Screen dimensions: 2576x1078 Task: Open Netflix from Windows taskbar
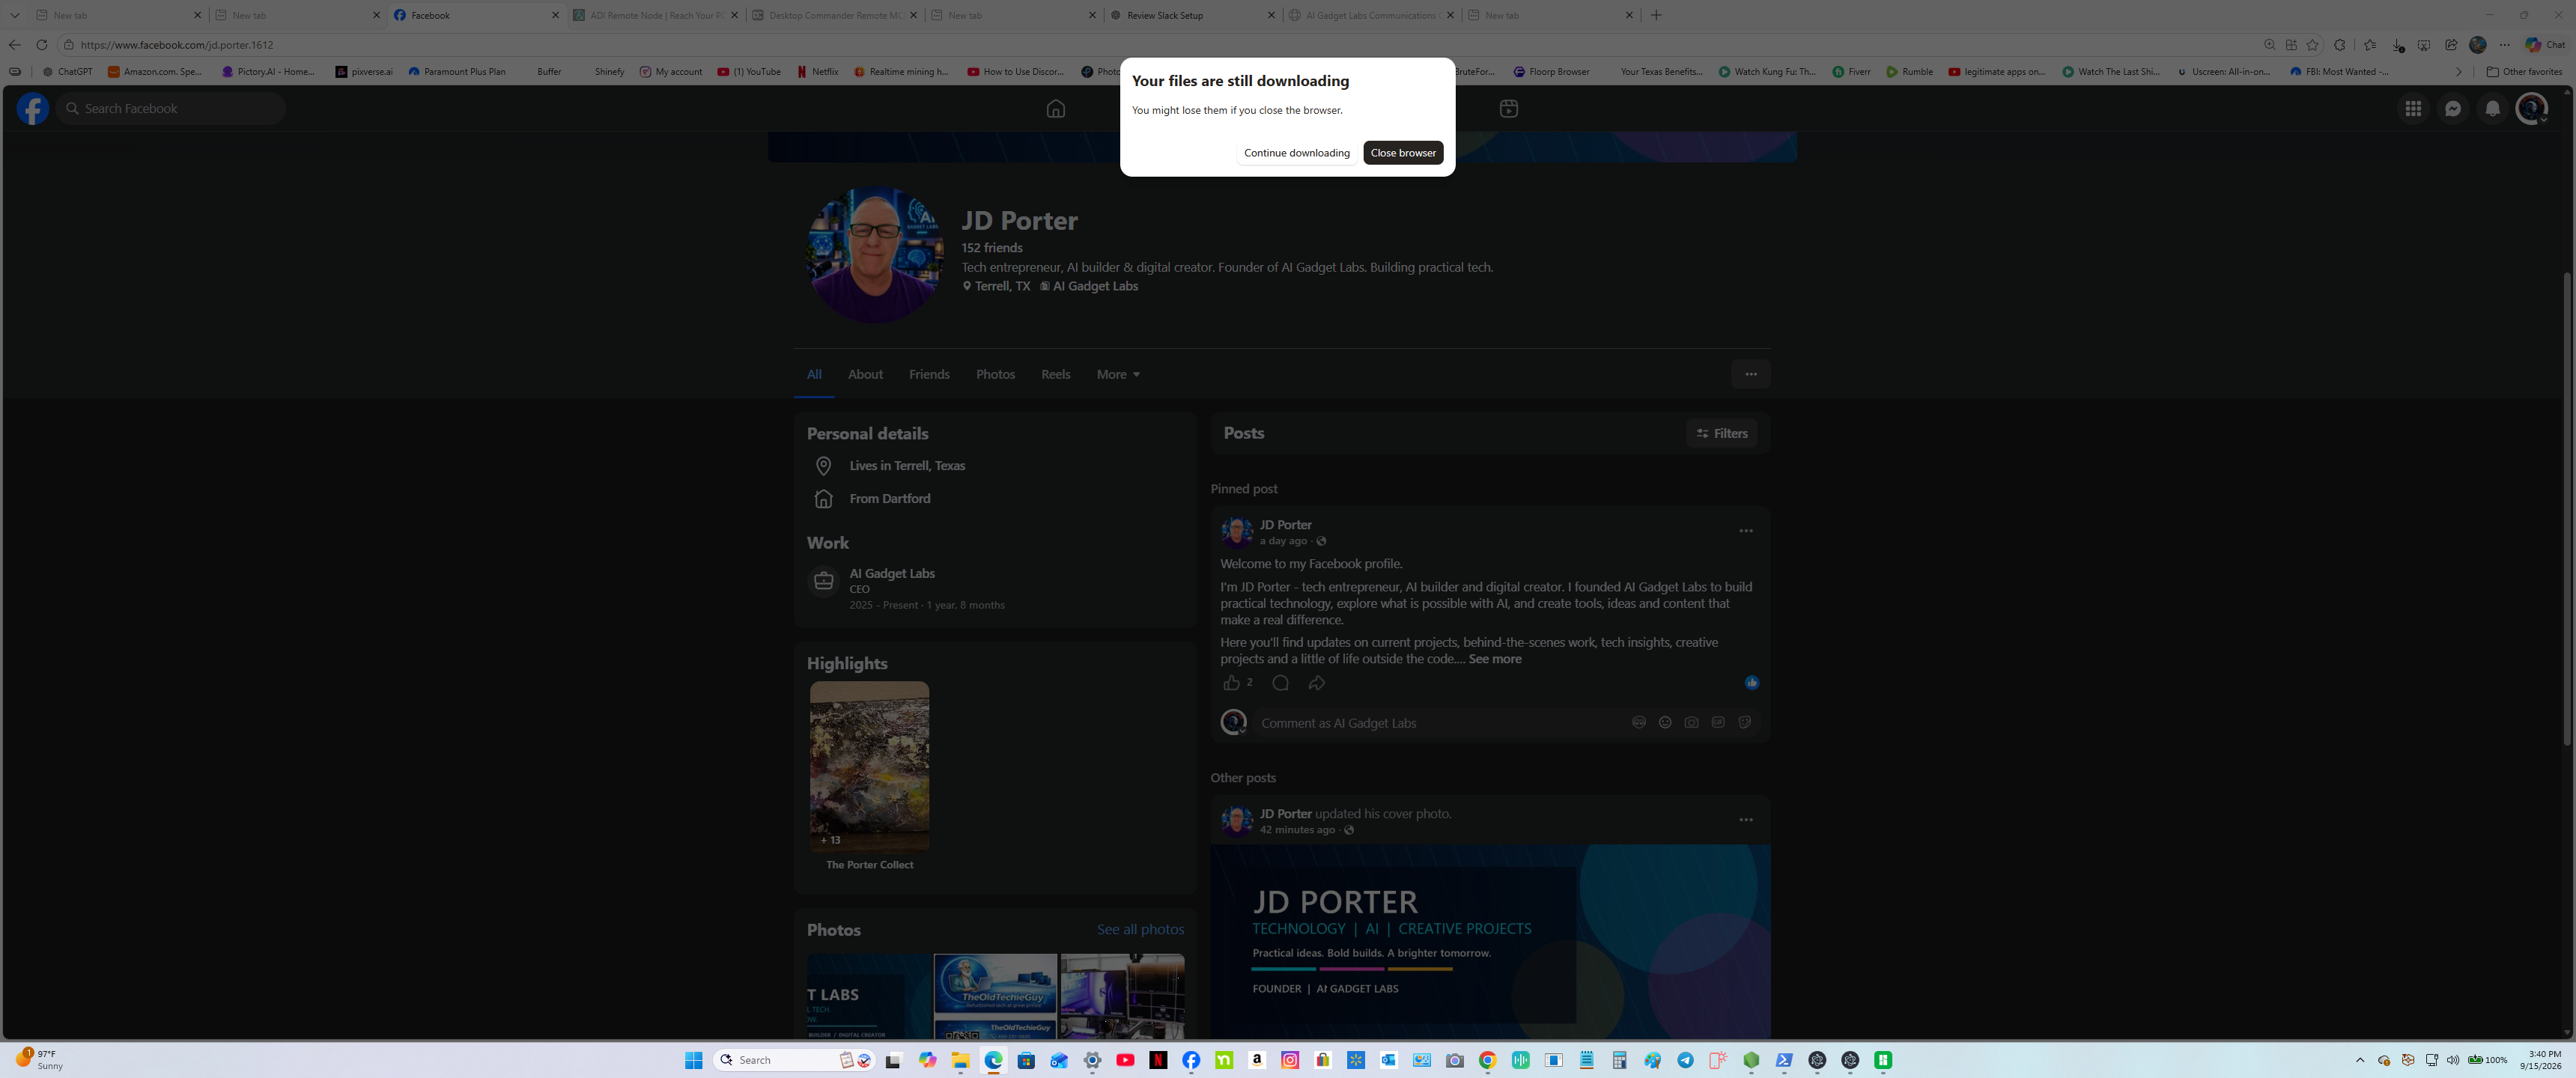1158,1060
